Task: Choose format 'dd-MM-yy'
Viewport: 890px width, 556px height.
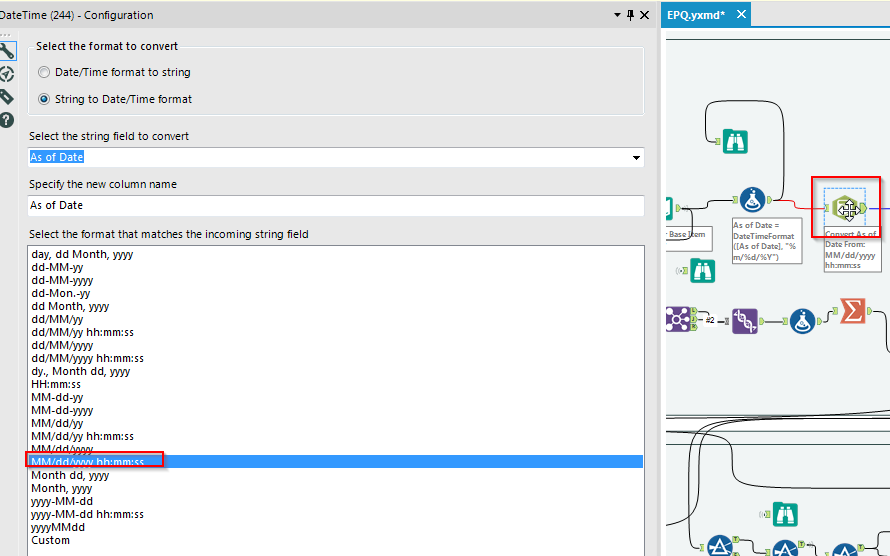Action: [x=57, y=267]
